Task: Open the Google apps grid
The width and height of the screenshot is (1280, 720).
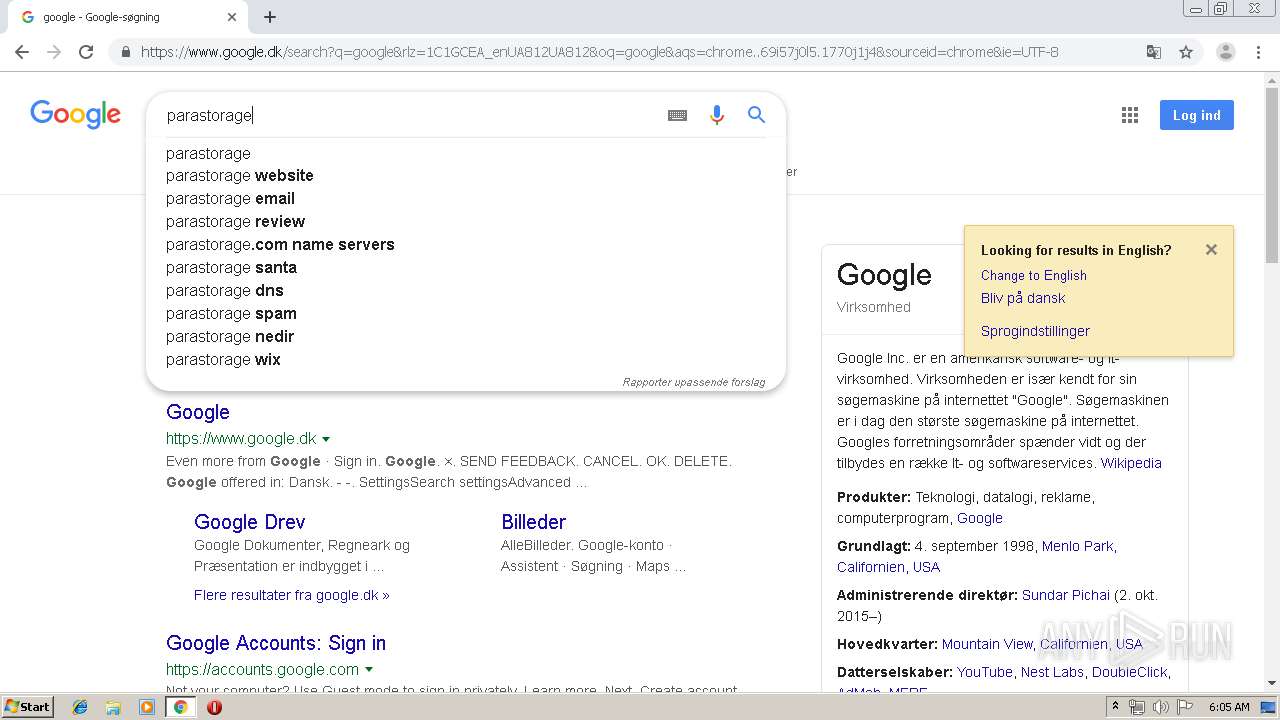Action: (x=1130, y=115)
